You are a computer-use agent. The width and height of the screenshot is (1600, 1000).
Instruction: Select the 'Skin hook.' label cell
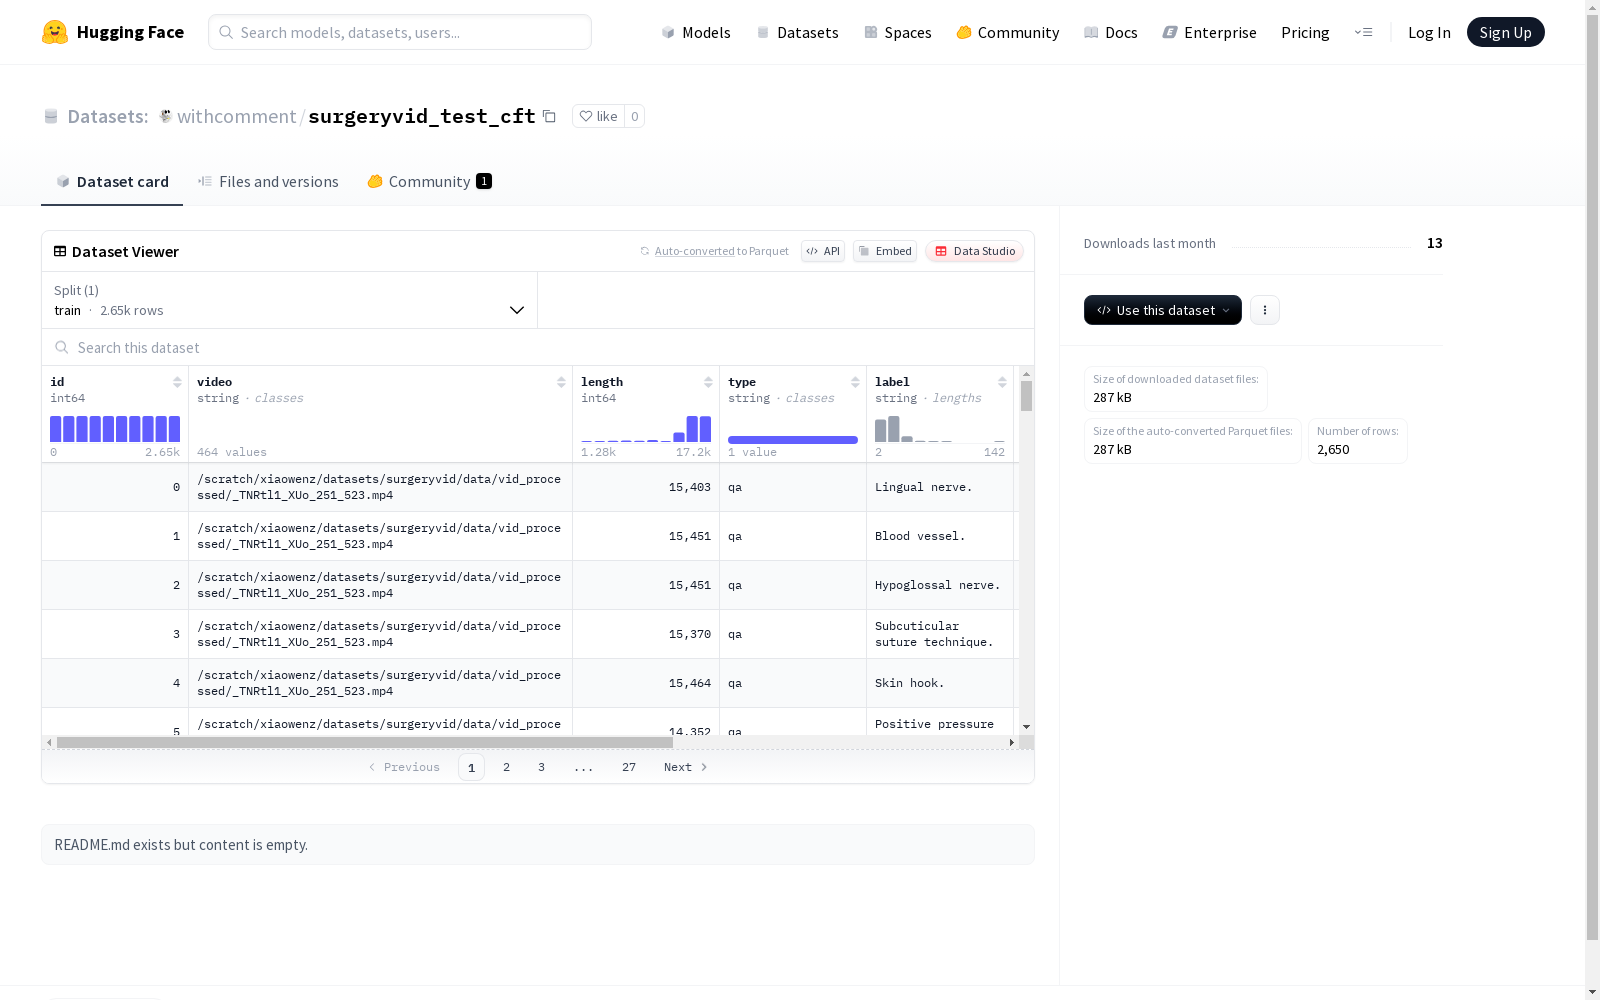[x=940, y=683]
